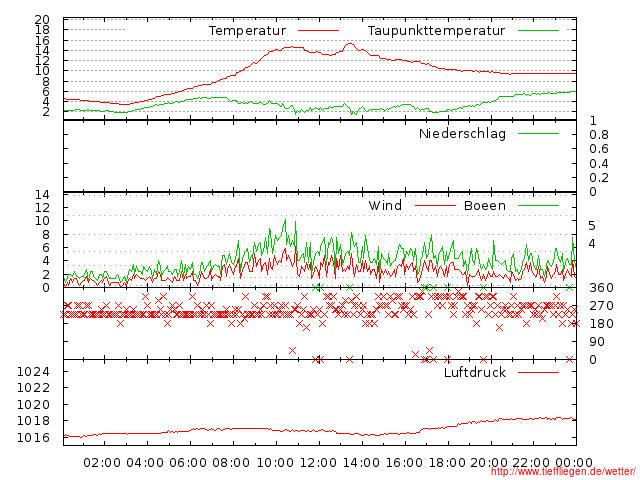The width and height of the screenshot is (640, 480).
Task: Click the red Wind legend line
Action: pos(435,205)
